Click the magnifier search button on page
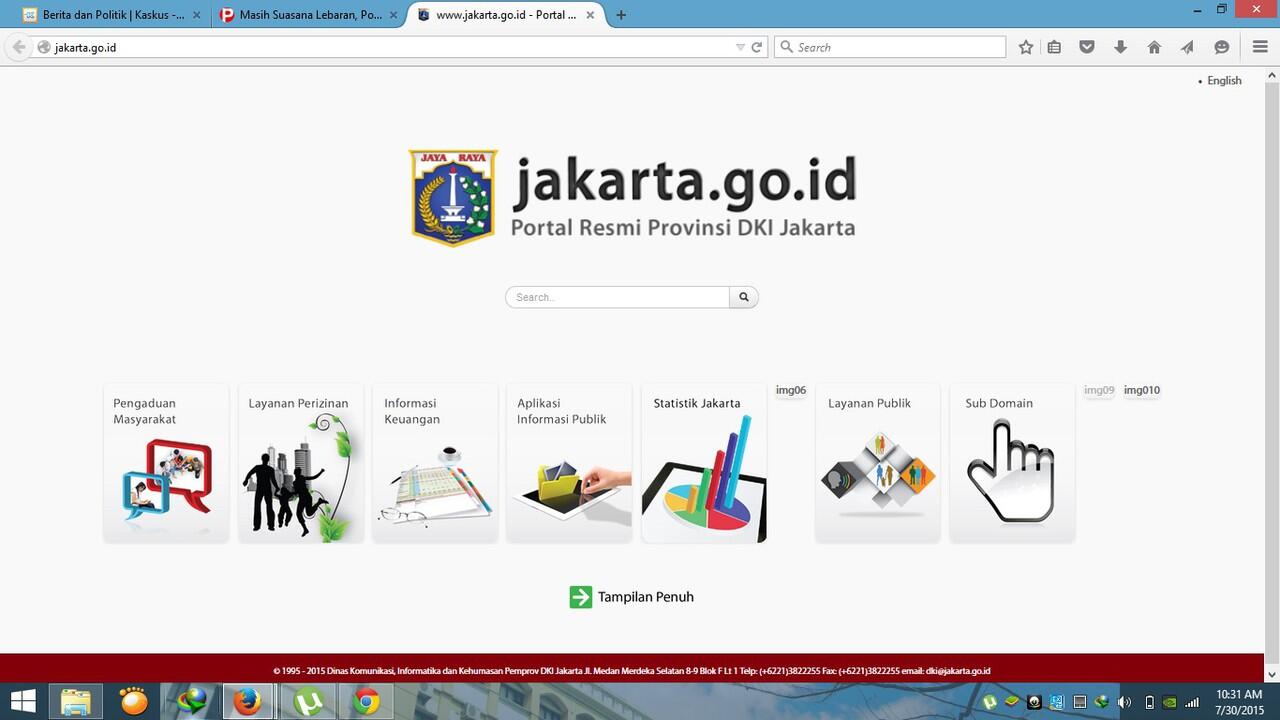Screen dimensions: 1280x720 click(744, 297)
